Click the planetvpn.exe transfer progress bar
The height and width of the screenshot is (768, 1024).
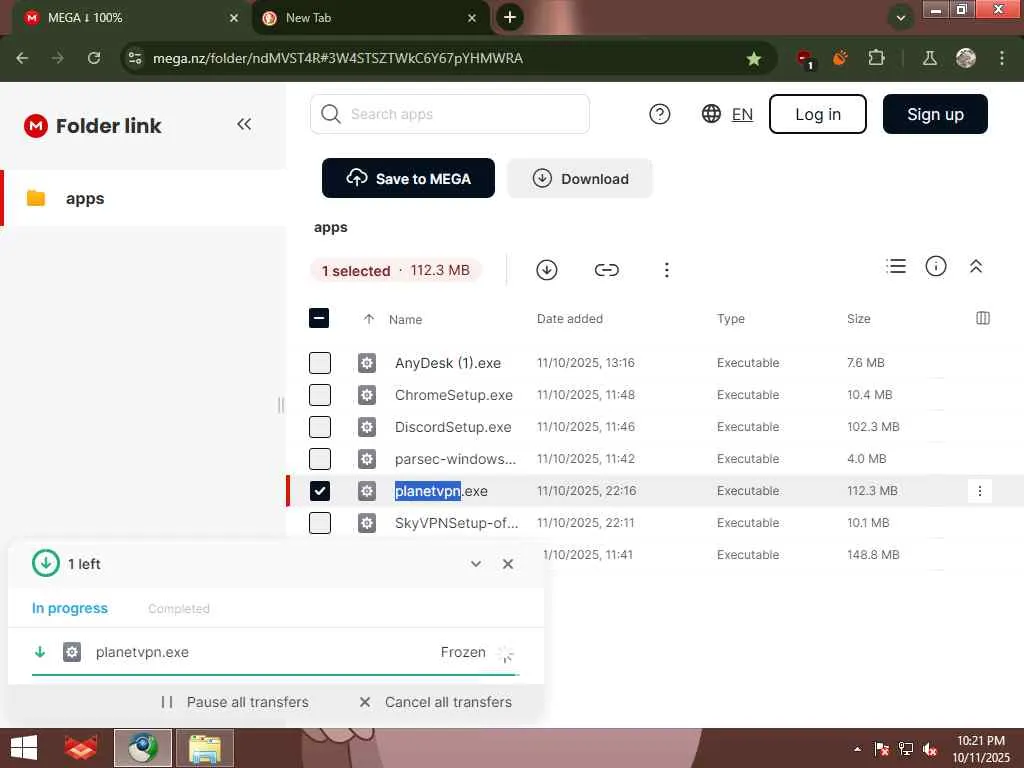point(276,674)
